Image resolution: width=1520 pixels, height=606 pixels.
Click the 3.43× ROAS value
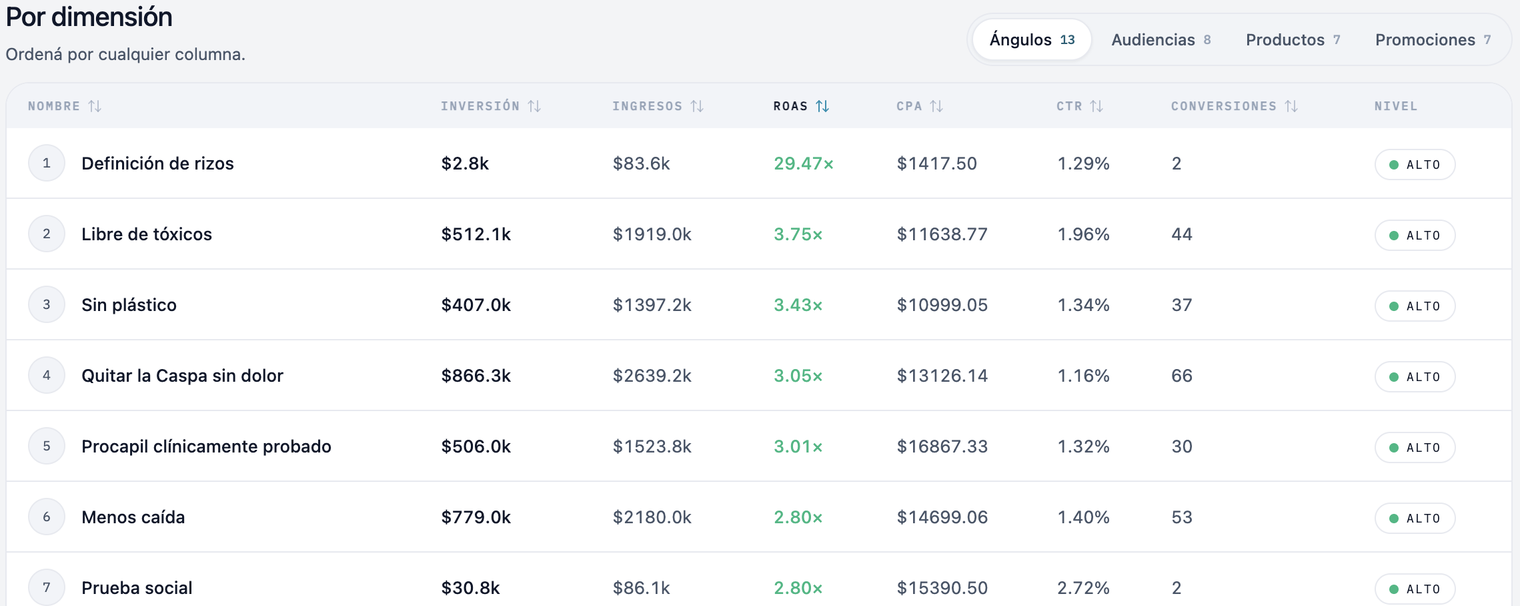[x=798, y=305]
